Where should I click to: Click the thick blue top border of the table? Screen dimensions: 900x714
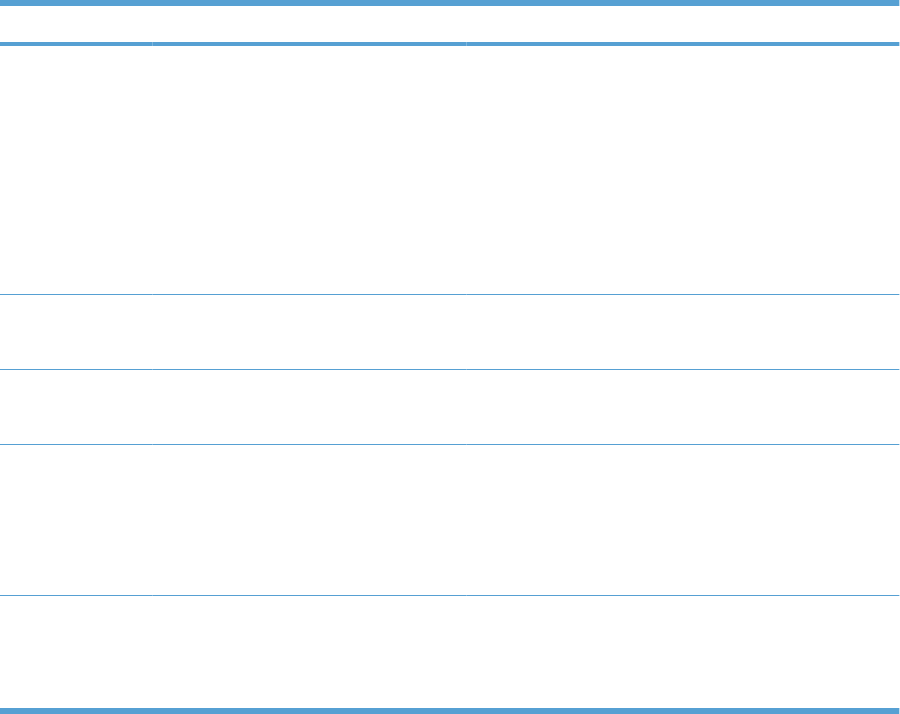coord(450,3)
